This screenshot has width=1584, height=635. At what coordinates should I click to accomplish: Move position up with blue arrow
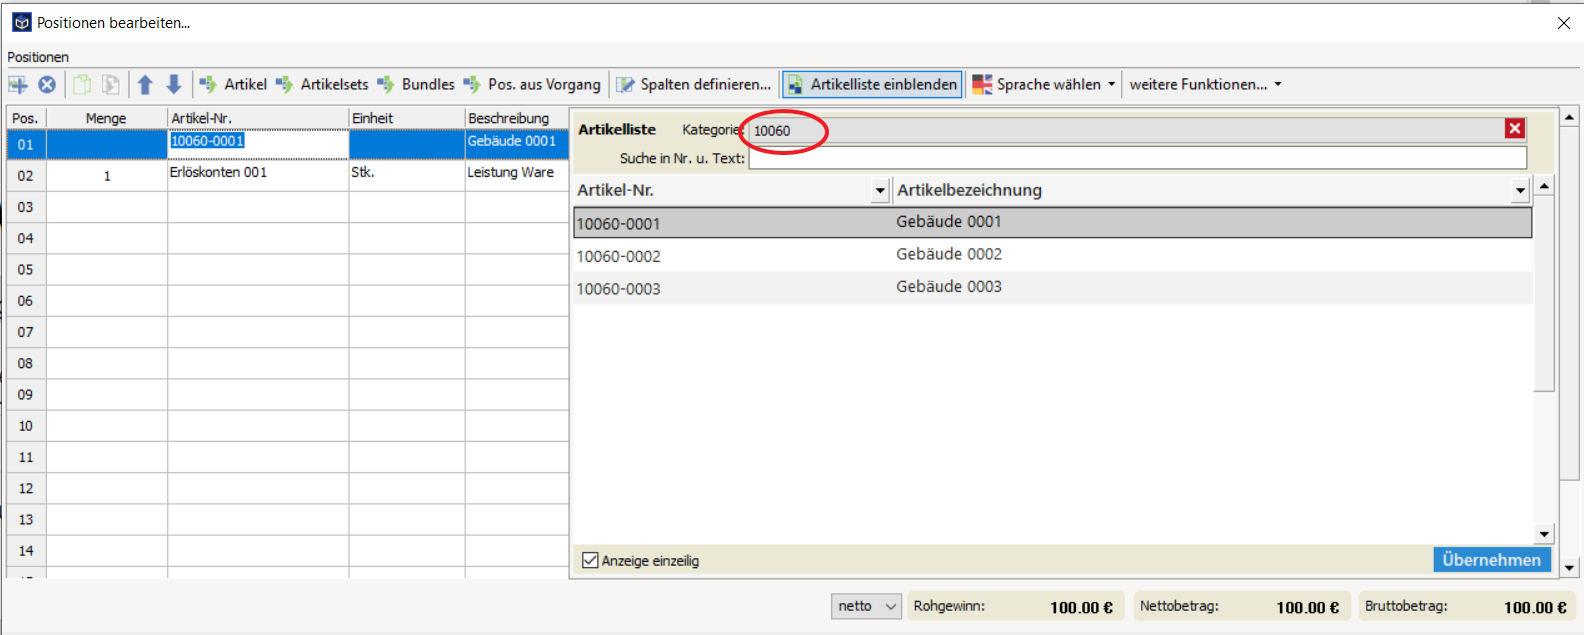pyautogui.click(x=145, y=84)
